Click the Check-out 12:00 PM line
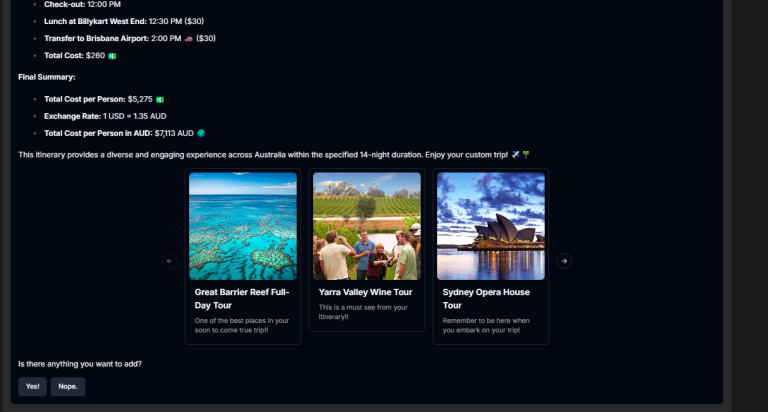Viewport: 768px width, 412px height. pyautogui.click(x=82, y=4)
